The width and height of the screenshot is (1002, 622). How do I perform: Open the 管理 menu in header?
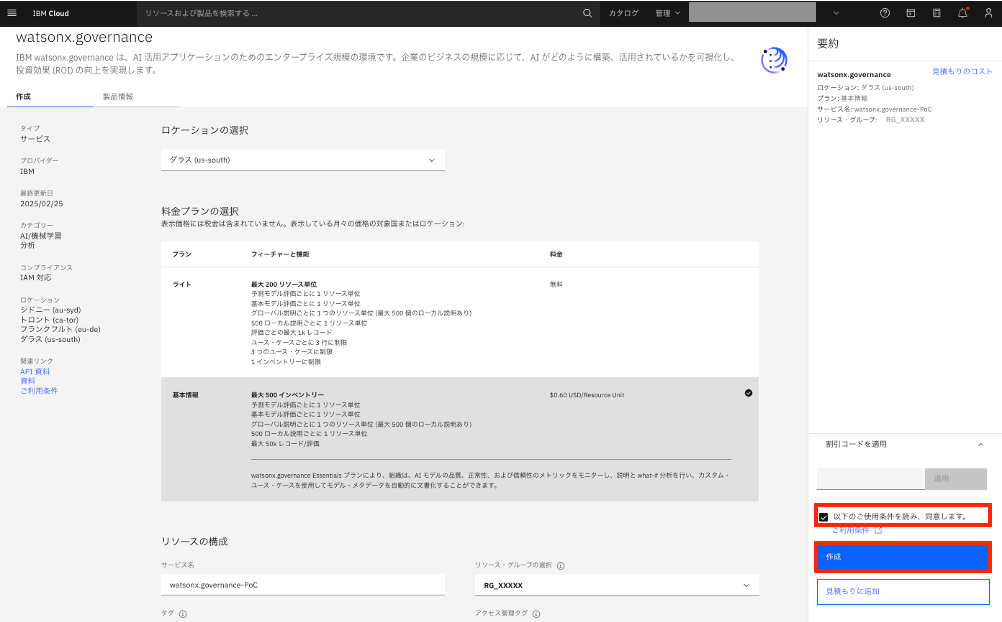(x=667, y=13)
